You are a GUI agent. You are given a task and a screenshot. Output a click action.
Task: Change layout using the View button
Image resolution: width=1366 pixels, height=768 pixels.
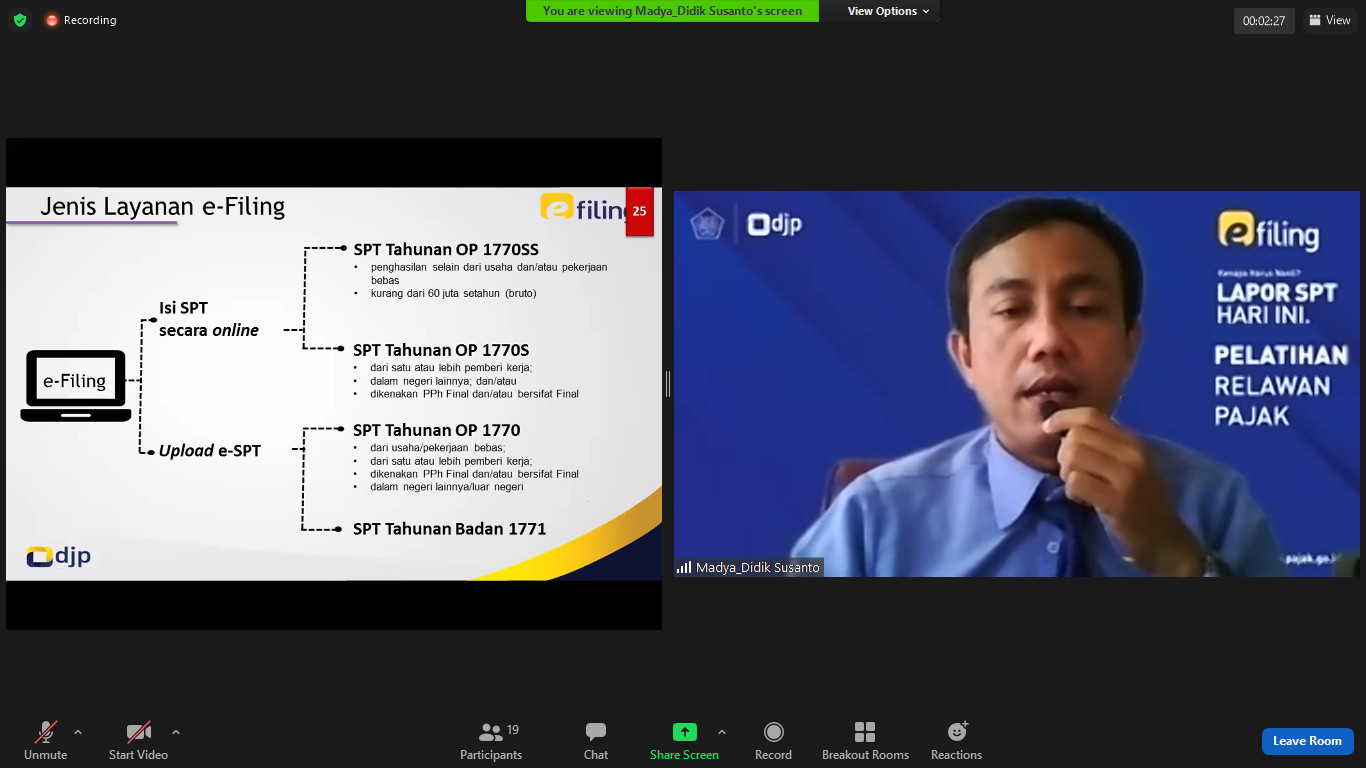[x=1329, y=20]
